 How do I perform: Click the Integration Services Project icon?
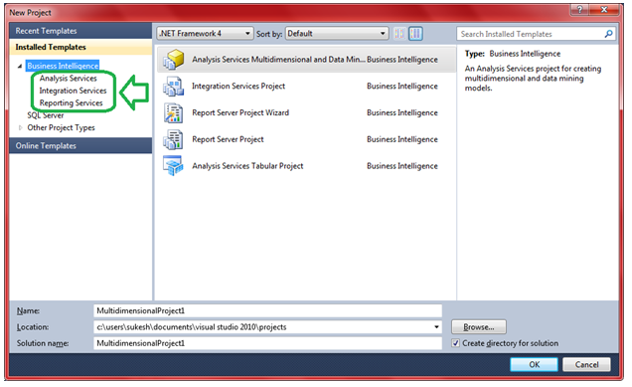coord(174,86)
